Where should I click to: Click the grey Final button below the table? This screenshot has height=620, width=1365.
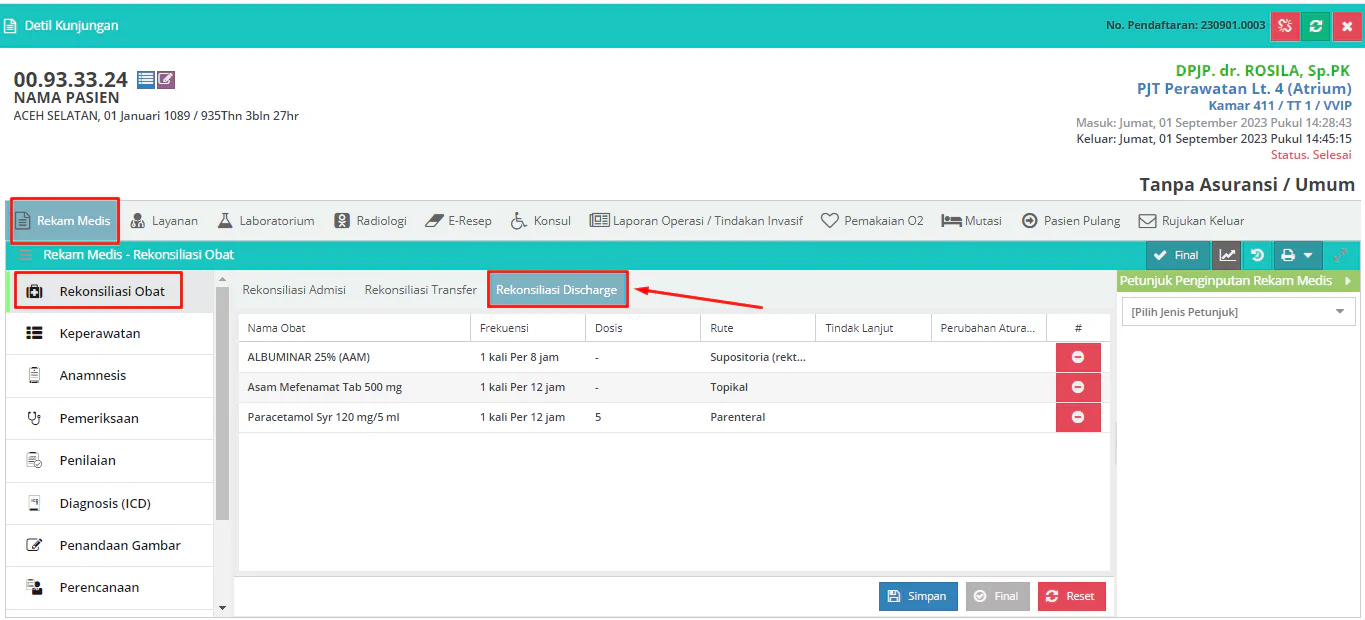click(997, 596)
